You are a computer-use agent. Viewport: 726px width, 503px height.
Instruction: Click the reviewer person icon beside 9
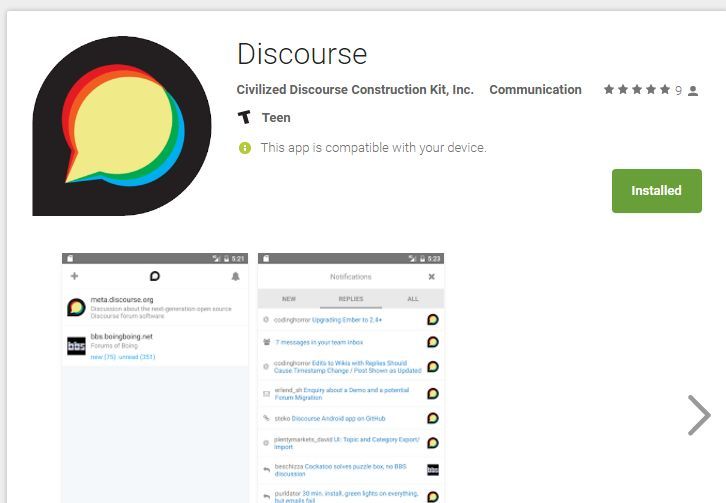click(x=693, y=91)
